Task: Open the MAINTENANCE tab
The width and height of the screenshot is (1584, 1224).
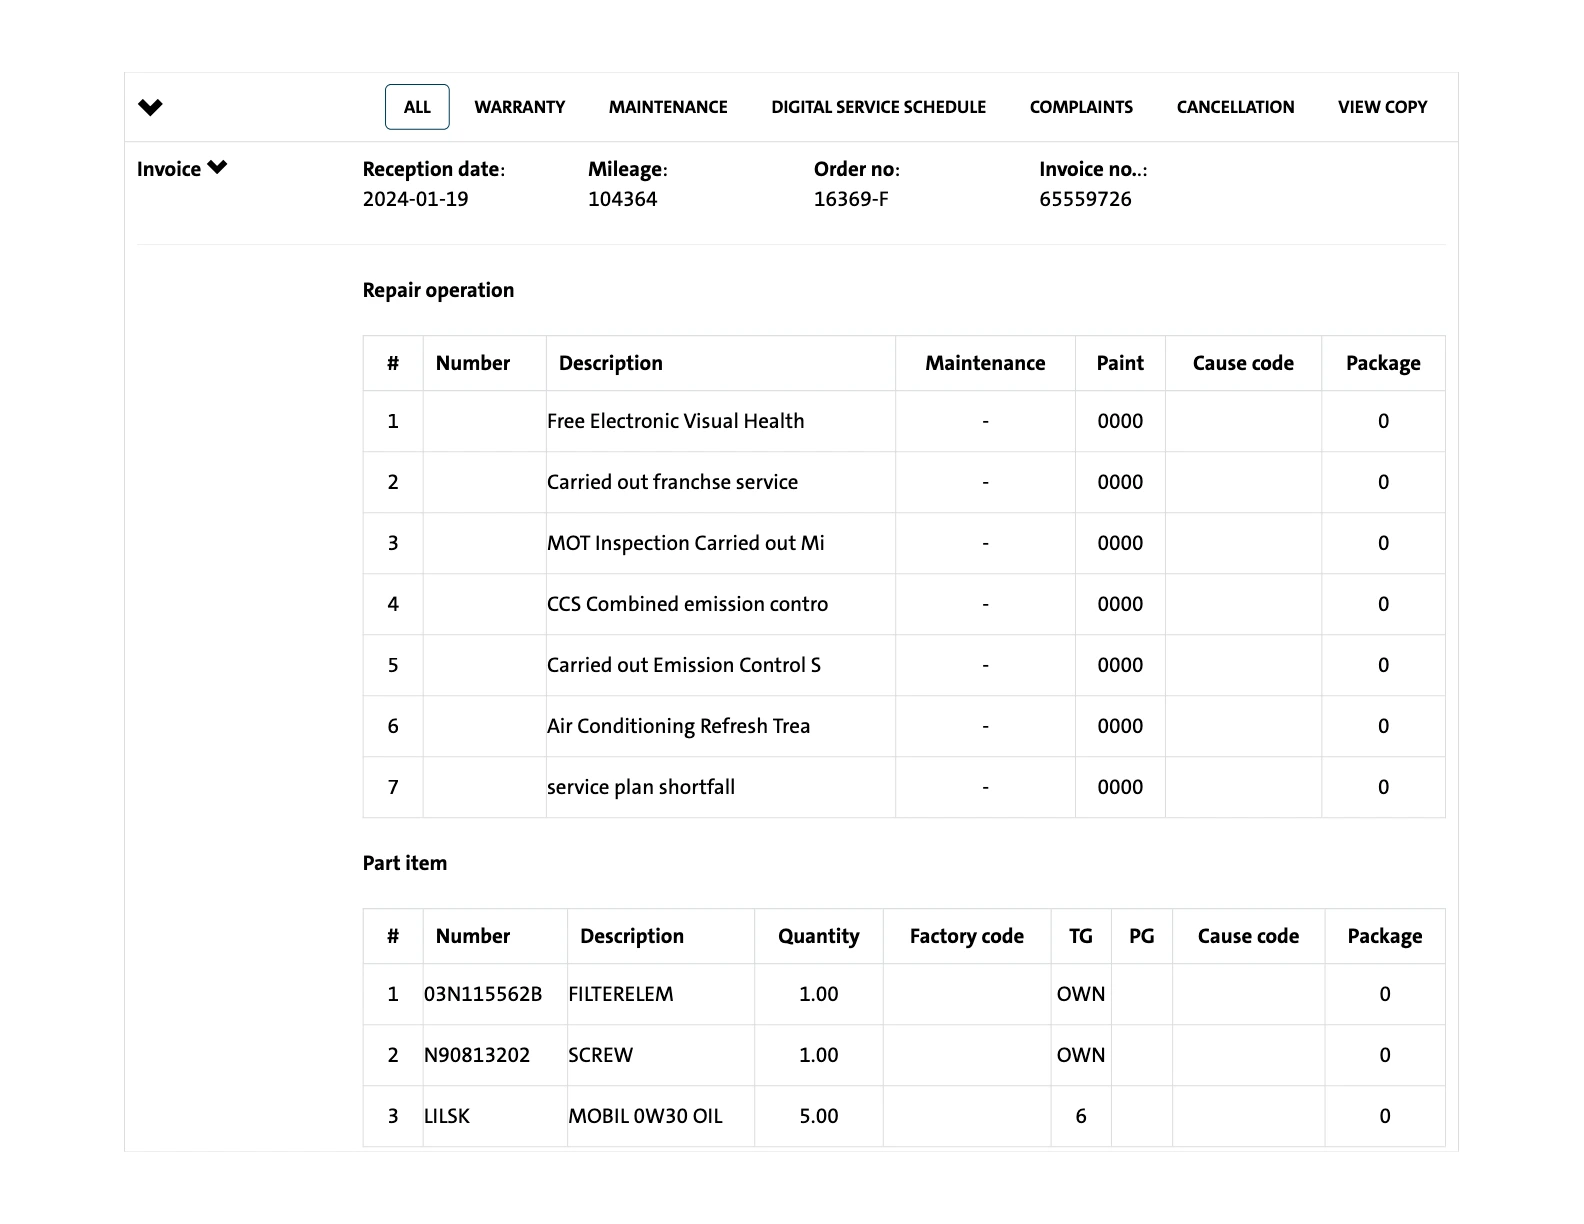Action: (668, 107)
